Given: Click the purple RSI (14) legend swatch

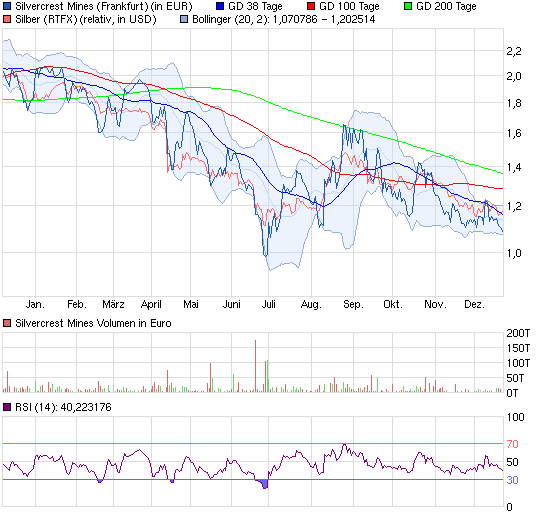Looking at the screenshot, I should pyautogui.click(x=7, y=407).
